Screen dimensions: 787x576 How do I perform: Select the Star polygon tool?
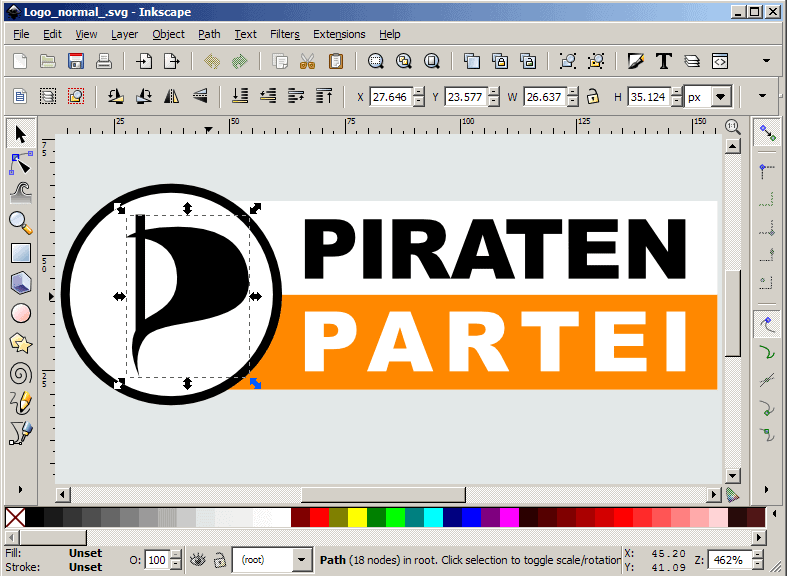point(21,343)
